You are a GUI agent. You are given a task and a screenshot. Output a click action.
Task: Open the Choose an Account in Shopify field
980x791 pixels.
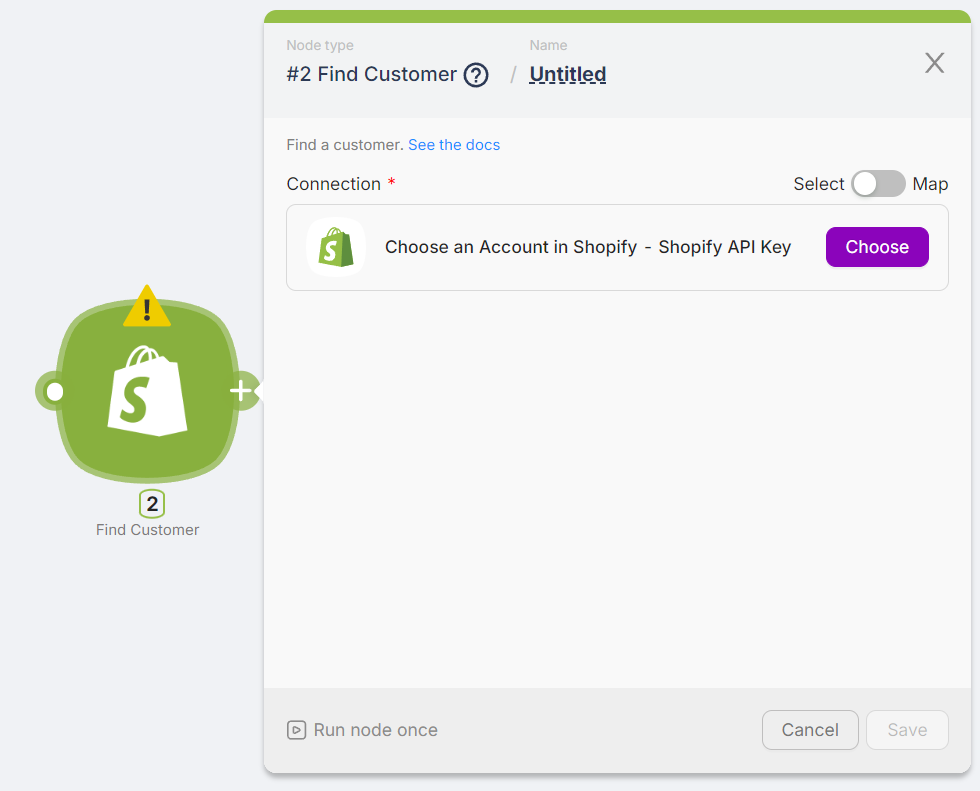coord(588,247)
